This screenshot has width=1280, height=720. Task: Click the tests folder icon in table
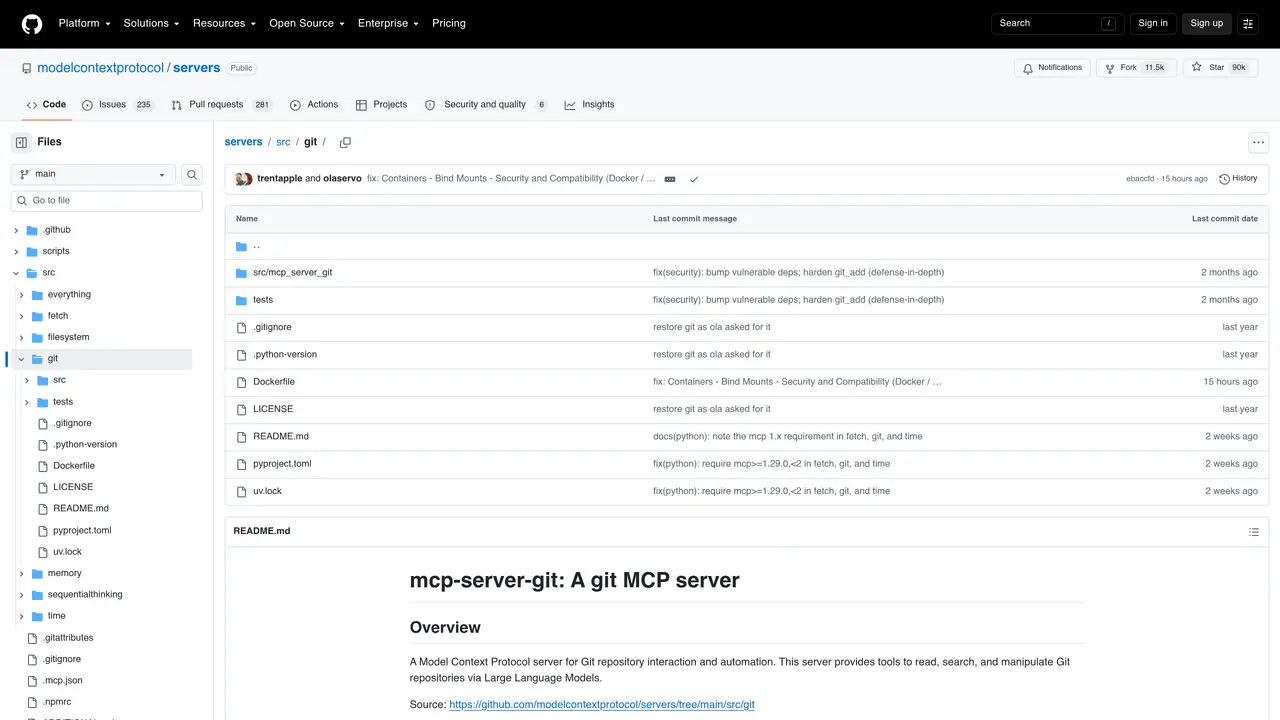coord(241,300)
